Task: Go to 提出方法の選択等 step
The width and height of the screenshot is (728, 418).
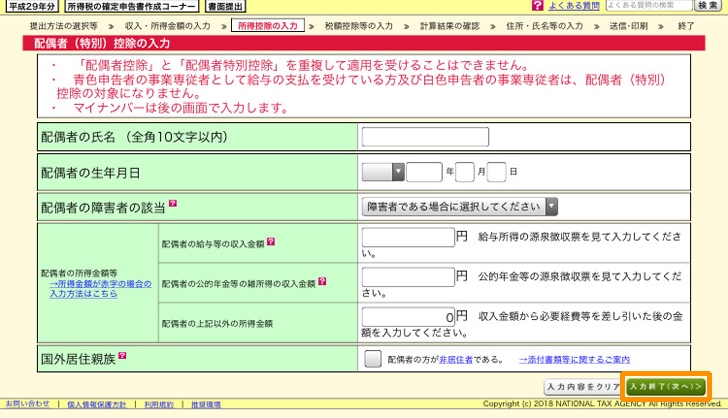Action: pyautogui.click(x=63, y=26)
